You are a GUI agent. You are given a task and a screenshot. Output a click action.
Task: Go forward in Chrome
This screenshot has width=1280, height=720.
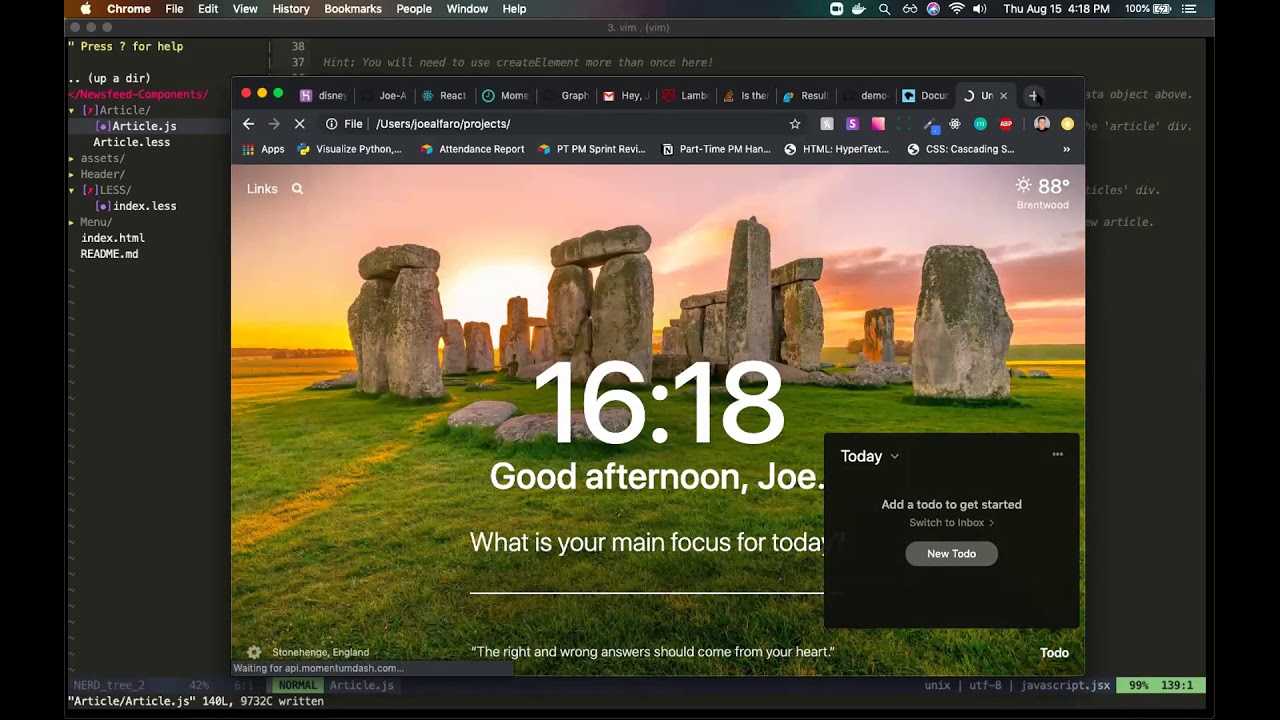274,124
